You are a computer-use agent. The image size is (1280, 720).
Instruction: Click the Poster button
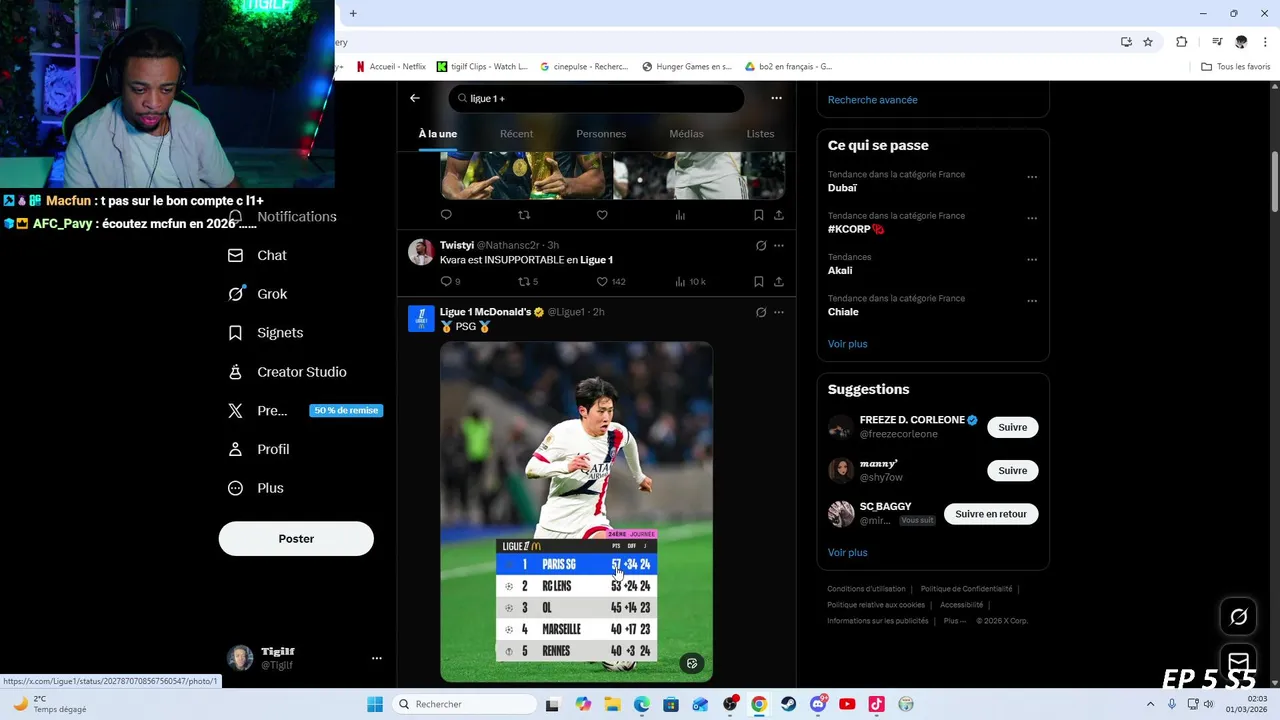296,538
